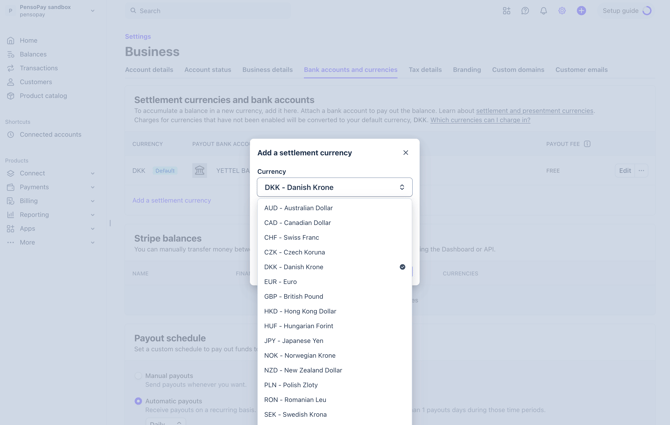Screen dimensions: 670x425
Task: Open settlement and presentment currencies link
Action: tap(535, 111)
